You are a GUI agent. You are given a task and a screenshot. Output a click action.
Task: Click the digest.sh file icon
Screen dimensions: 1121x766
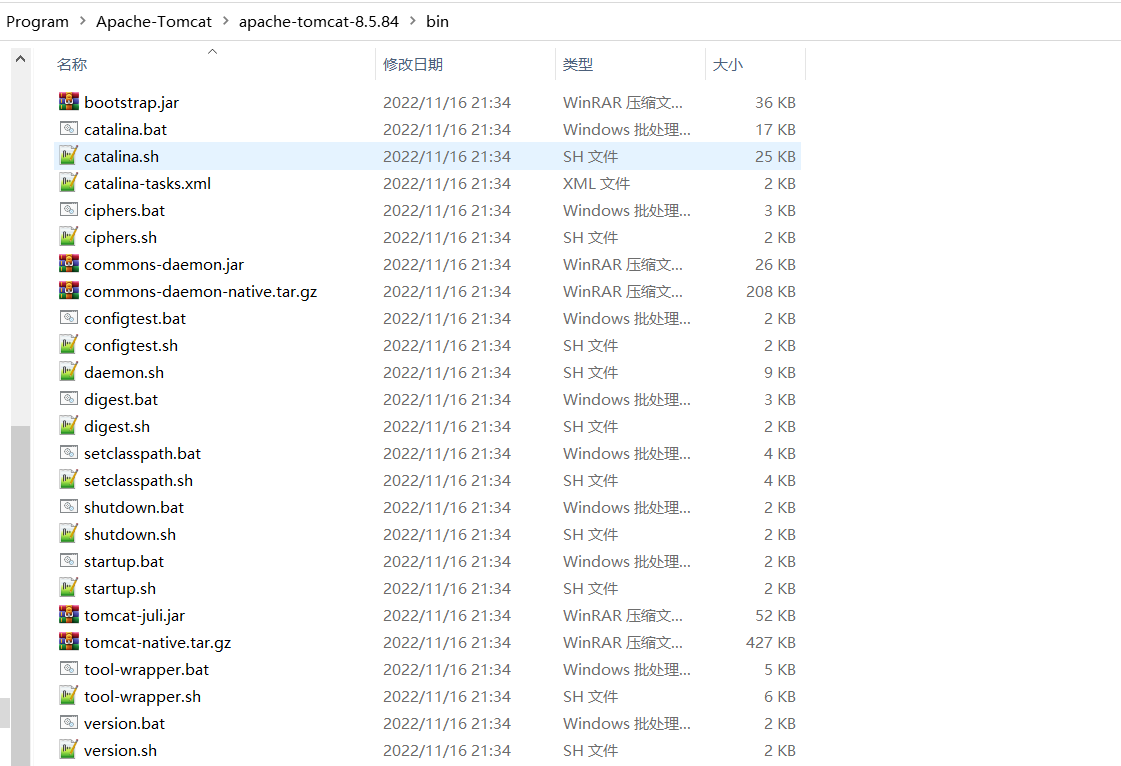pos(69,426)
